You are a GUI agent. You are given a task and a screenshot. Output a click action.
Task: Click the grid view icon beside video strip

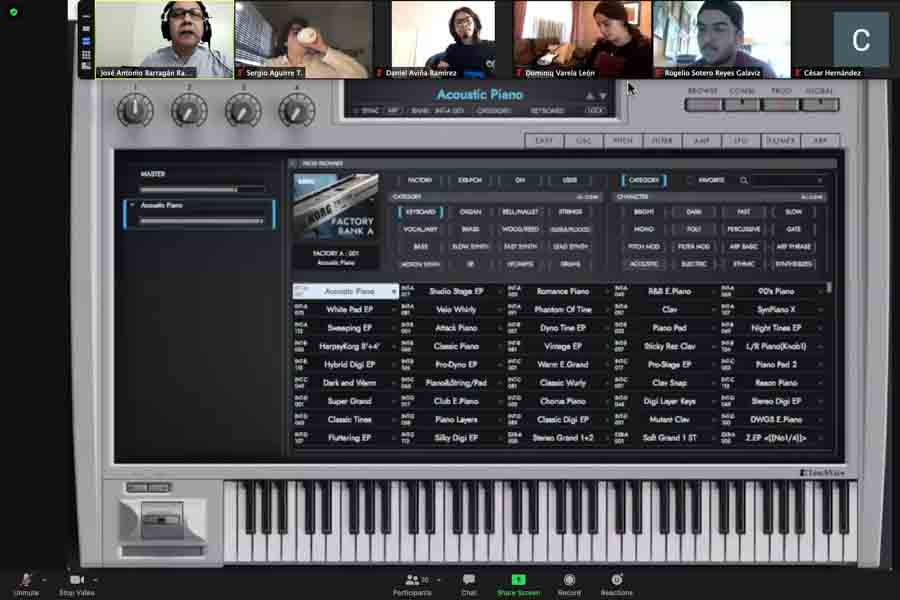coord(86,55)
